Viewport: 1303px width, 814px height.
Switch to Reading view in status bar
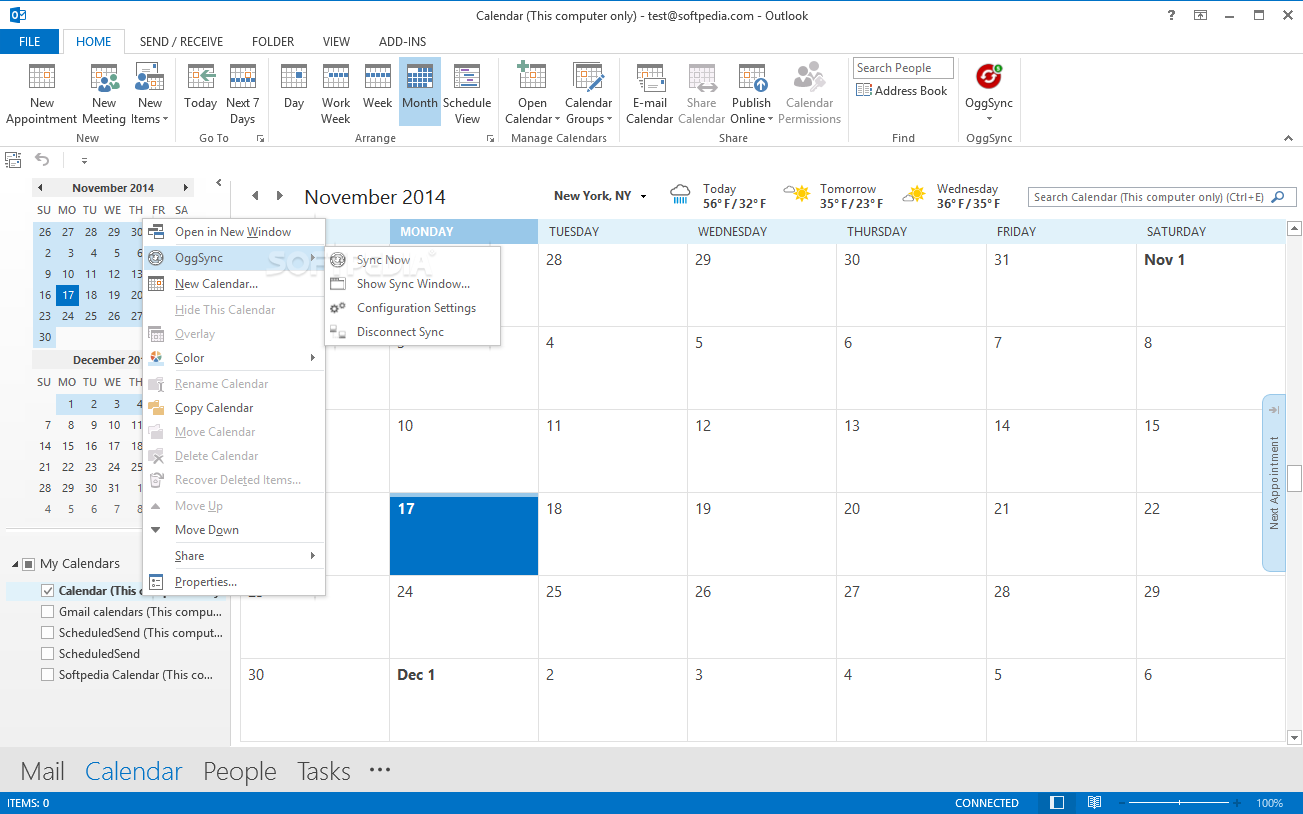[1095, 803]
